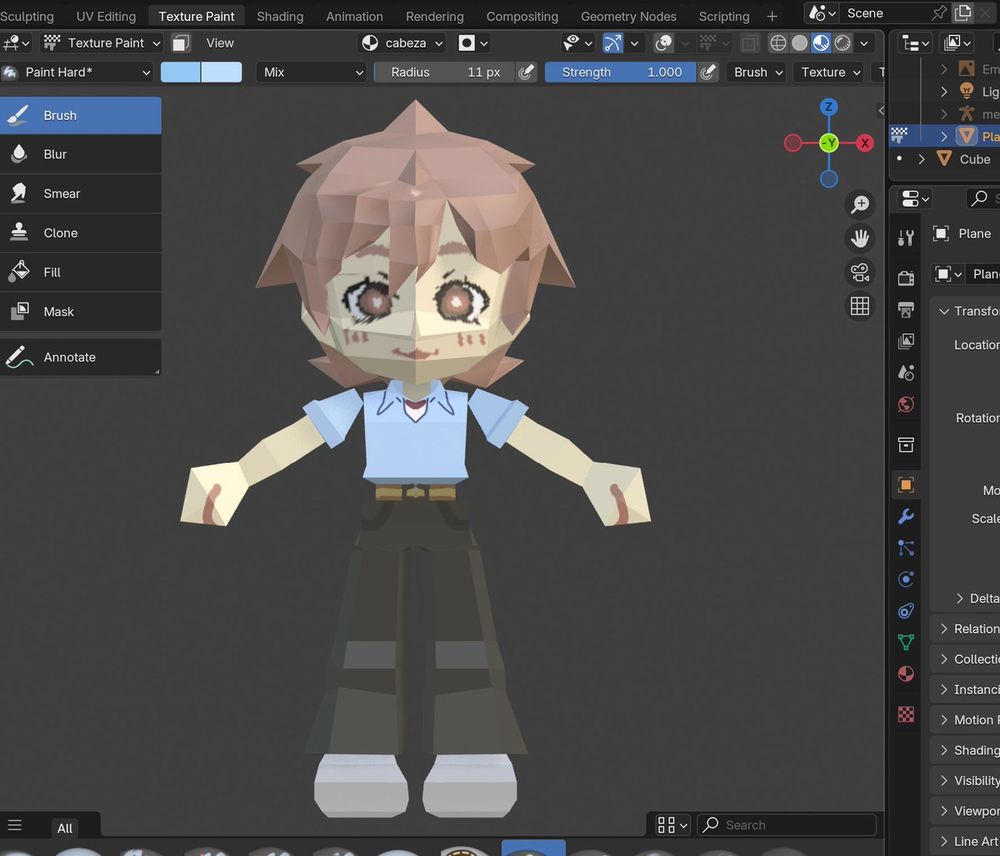
Task: Click the green -Y axis gizmo handle
Action: (x=828, y=143)
